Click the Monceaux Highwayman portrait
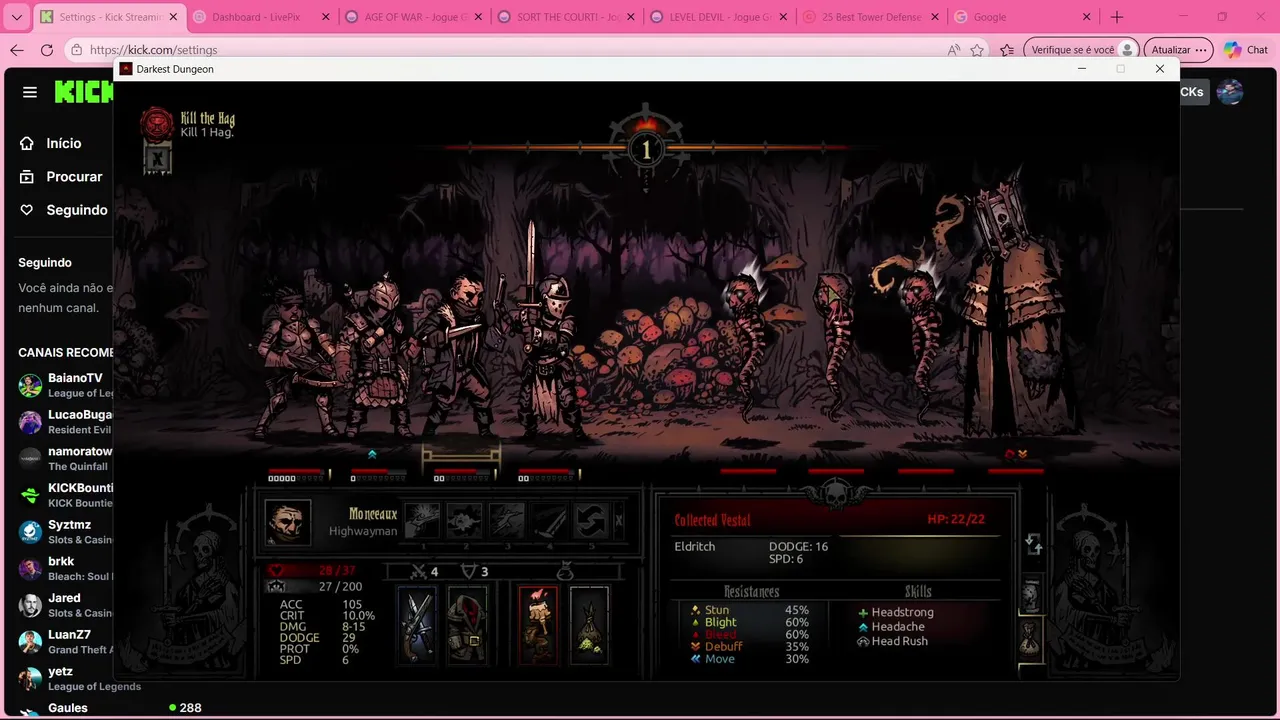Screen dimensions: 1280x720 288,522
